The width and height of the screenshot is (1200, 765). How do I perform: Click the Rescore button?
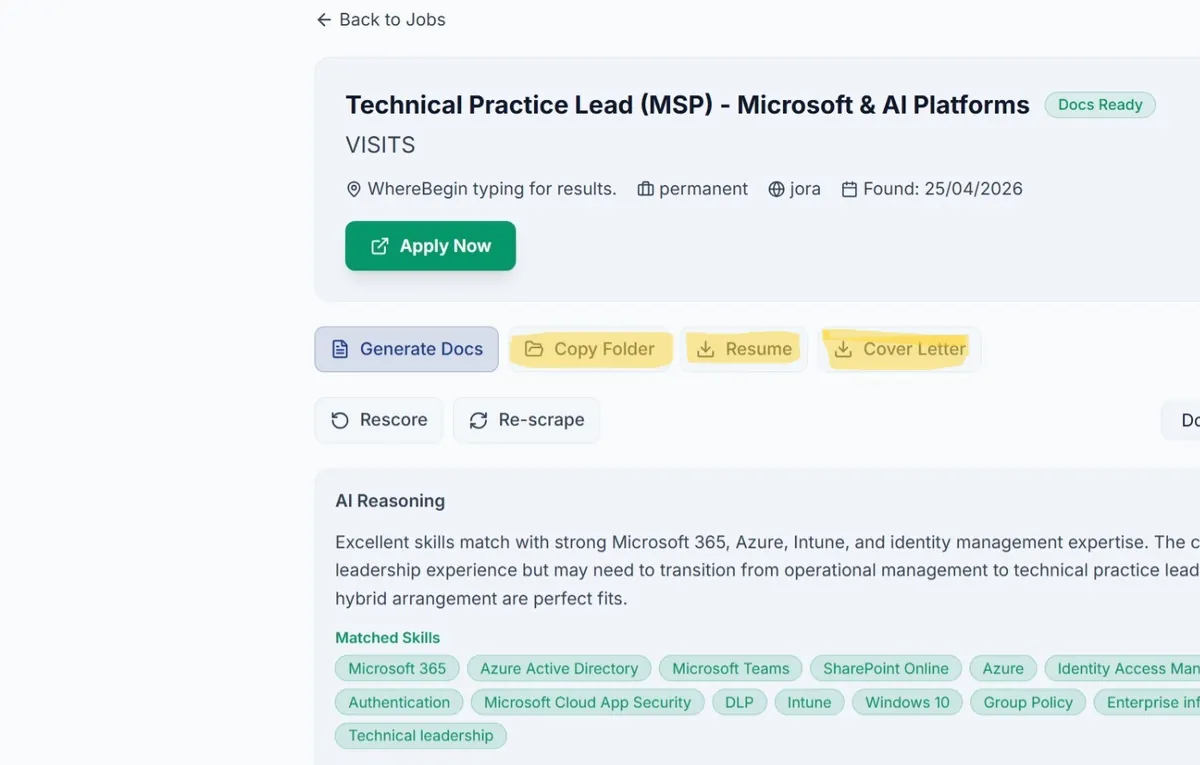tap(379, 420)
